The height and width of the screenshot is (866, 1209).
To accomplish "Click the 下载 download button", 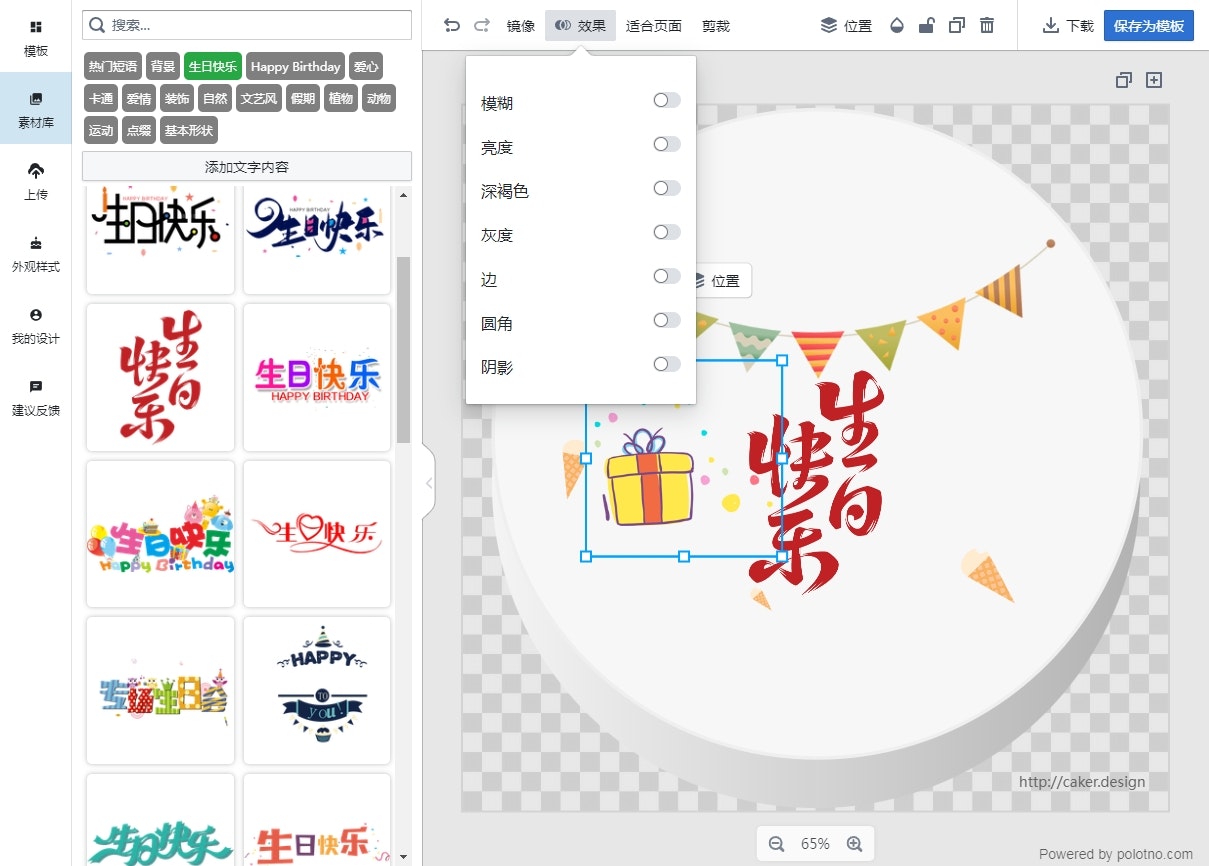I will point(1068,25).
